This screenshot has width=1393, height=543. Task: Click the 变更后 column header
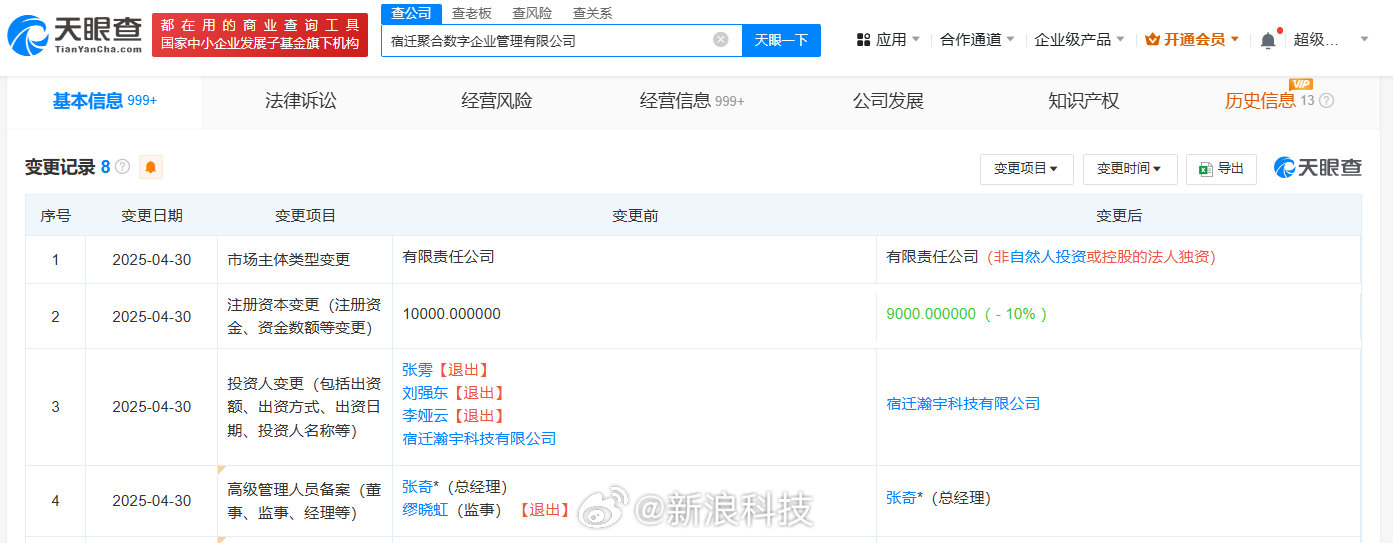pos(1119,216)
